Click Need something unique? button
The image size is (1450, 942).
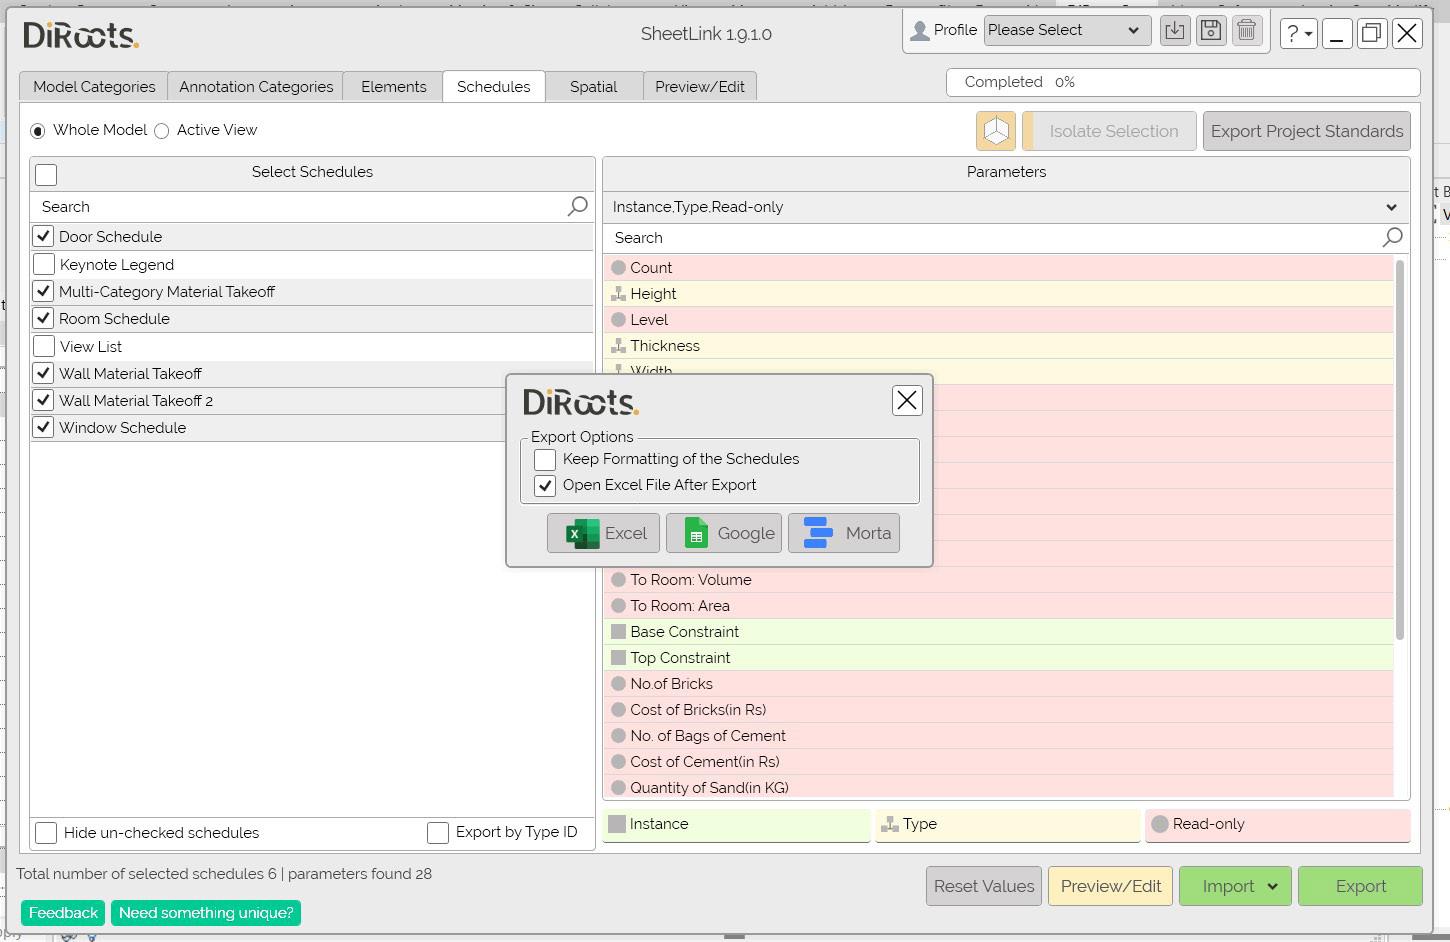point(206,913)
